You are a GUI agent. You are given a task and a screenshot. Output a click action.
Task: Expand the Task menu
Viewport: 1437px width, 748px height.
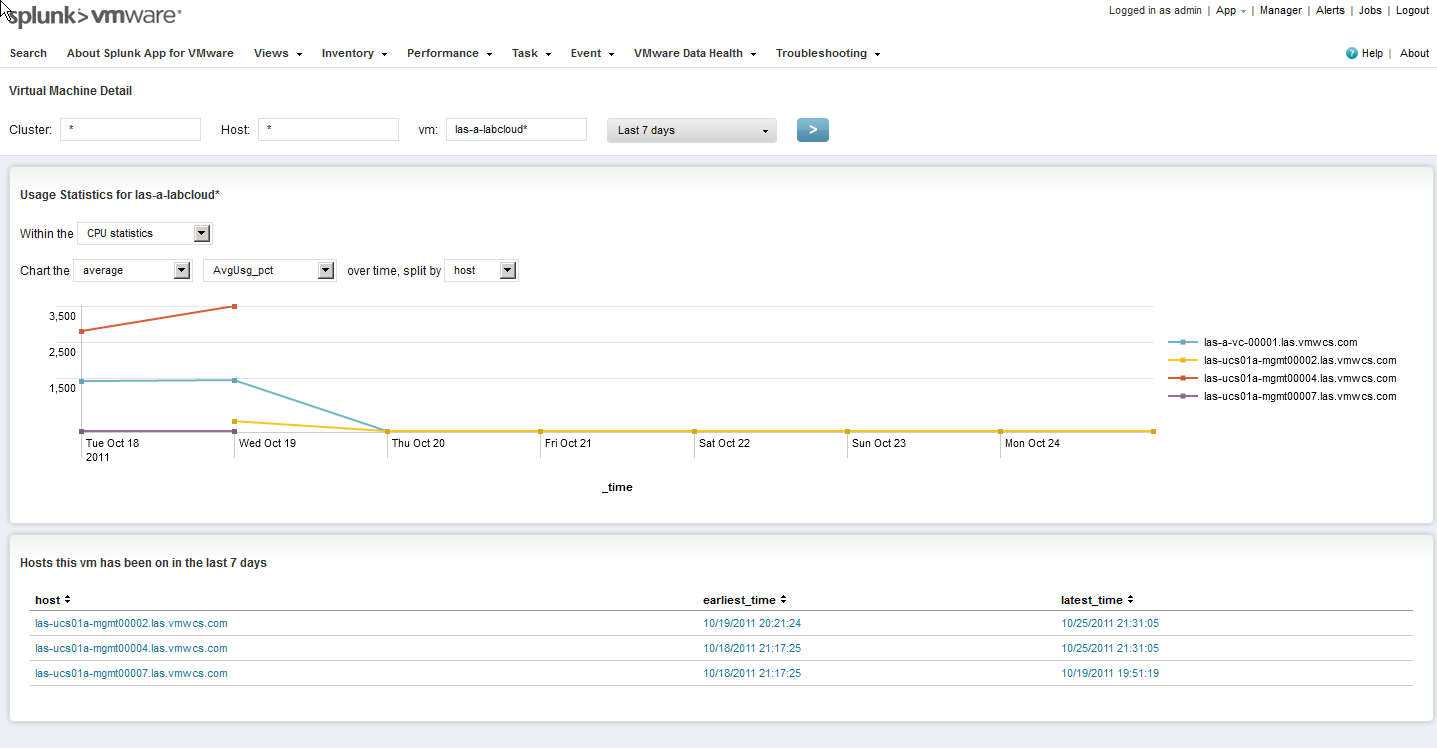(531, 53)
